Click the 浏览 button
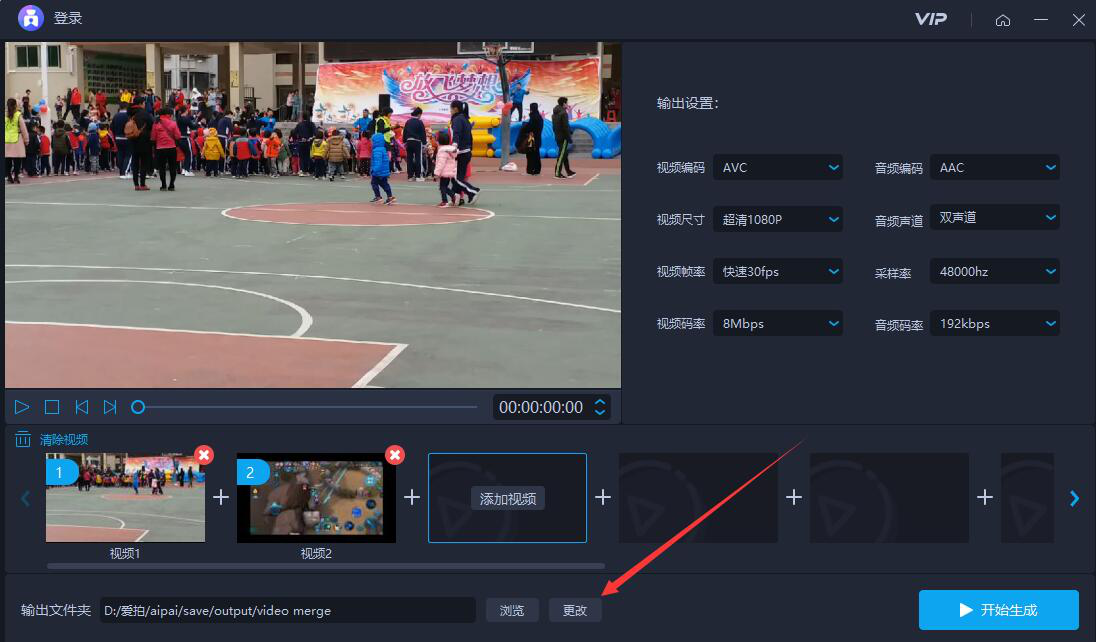 512,611
